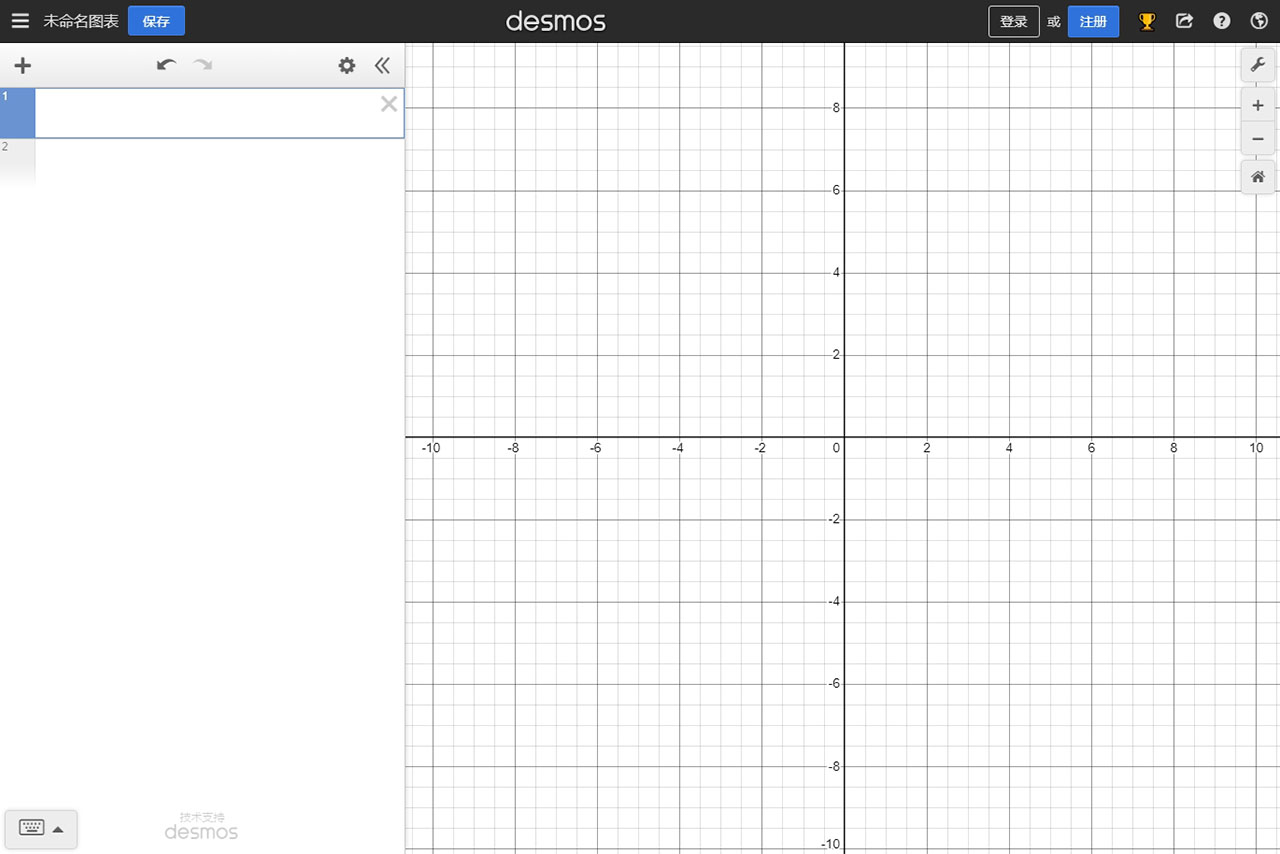
Task: Collapse the on-screen keyboard with the chevron
Action: pos(58,828)
